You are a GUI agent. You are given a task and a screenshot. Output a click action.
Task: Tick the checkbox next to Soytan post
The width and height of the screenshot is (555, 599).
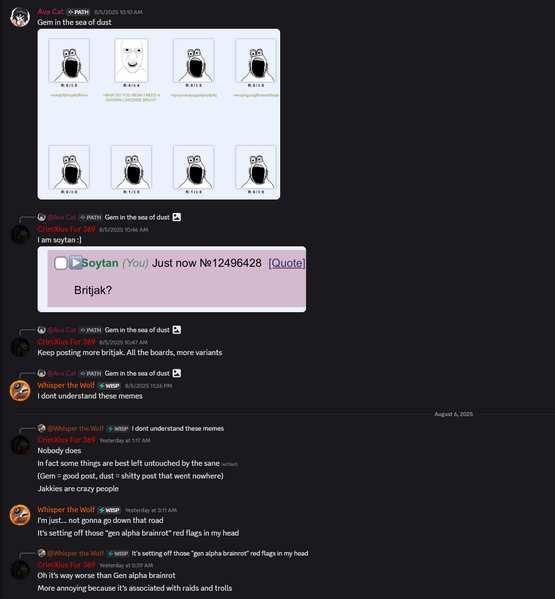[x=61, y=263]
